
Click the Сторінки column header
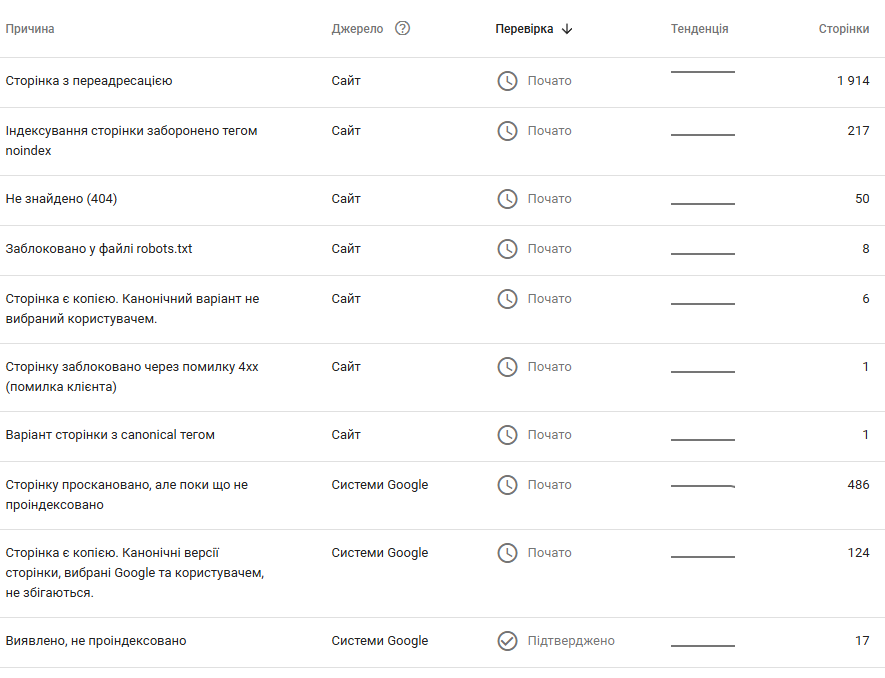[x=843, y=29]
